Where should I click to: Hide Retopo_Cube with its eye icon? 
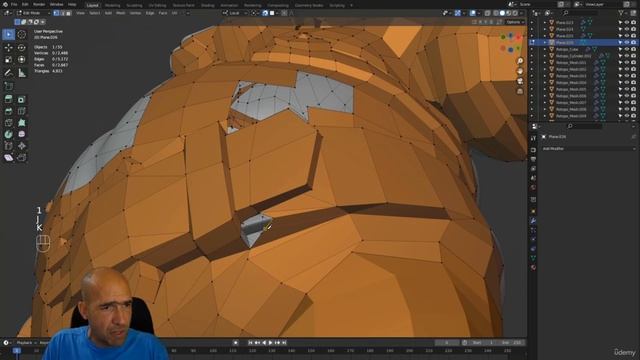click(627, 49)
